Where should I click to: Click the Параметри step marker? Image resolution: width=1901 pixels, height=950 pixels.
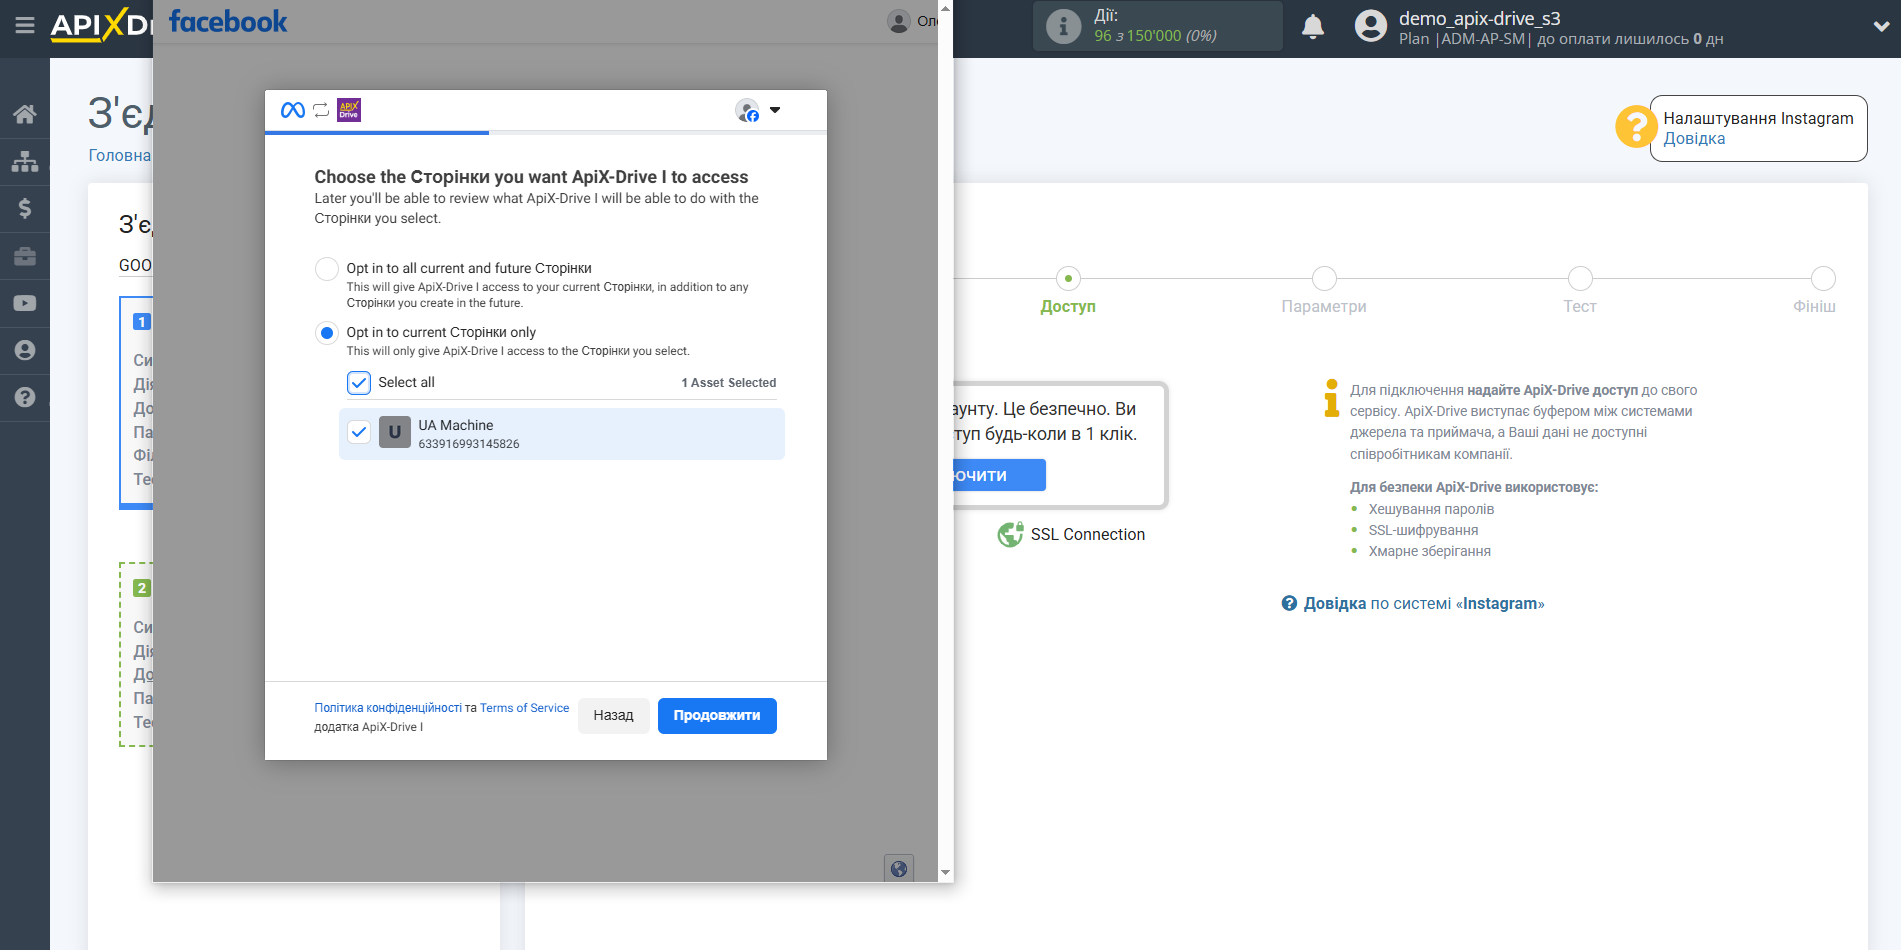[x=1324, y=278]
